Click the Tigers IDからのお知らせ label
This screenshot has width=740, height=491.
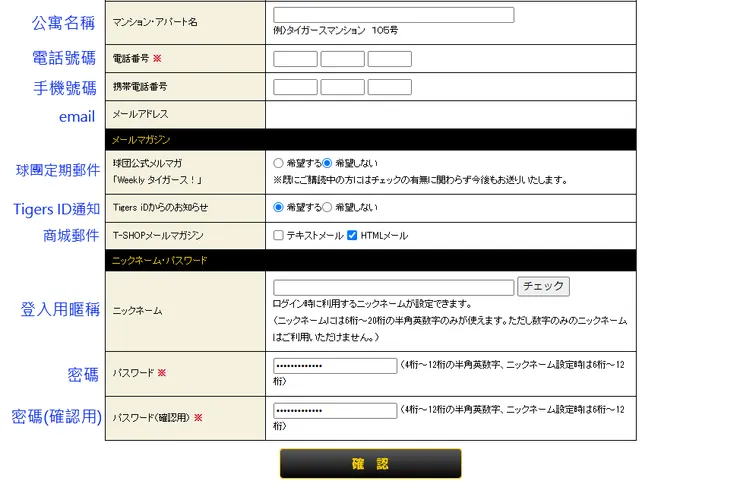160,208
